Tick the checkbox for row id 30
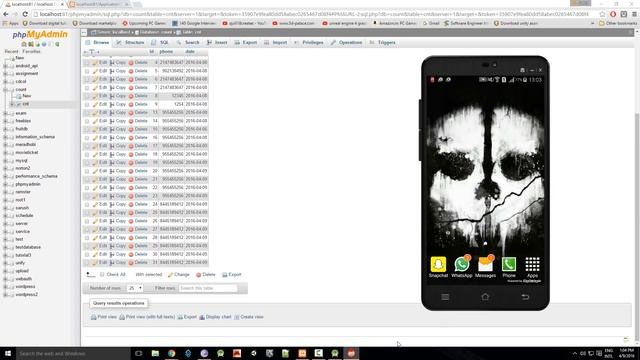Image resolution: width=640 pixels, height=360 pixels. click(87, 254)
